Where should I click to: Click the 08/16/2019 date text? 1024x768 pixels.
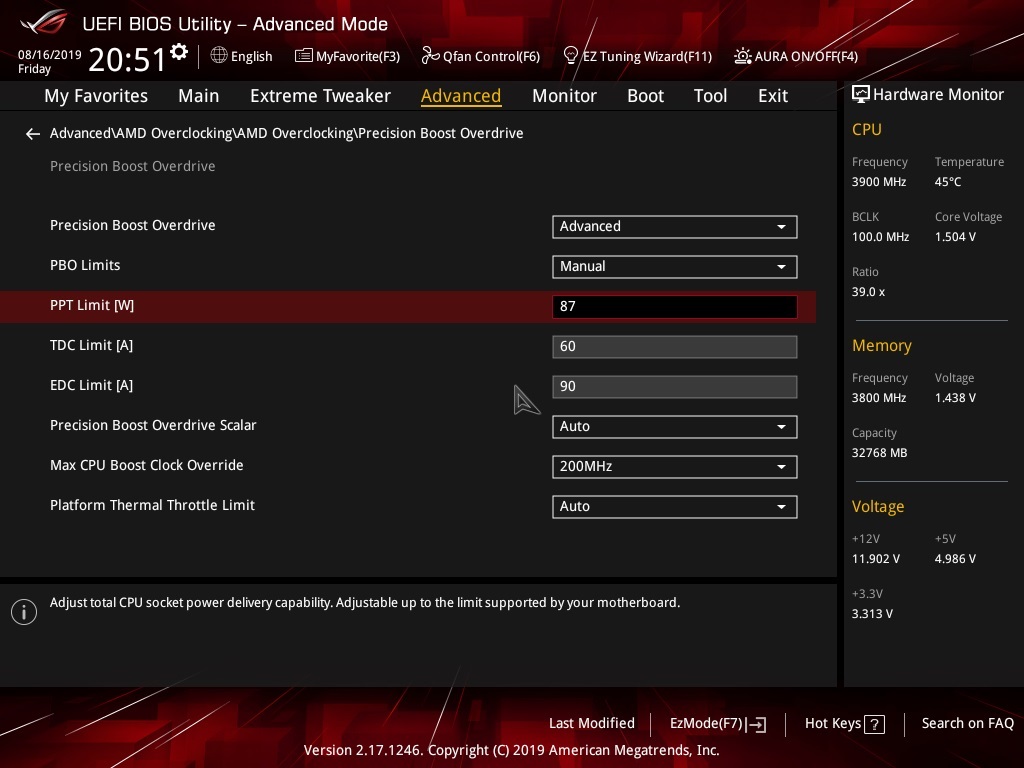point(50,55)
